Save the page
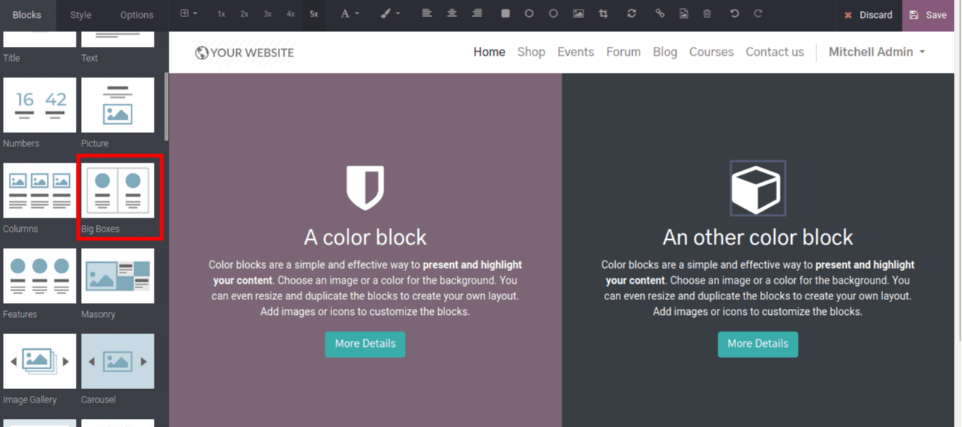The image size is (962, 427). click(x=930, y=15)
